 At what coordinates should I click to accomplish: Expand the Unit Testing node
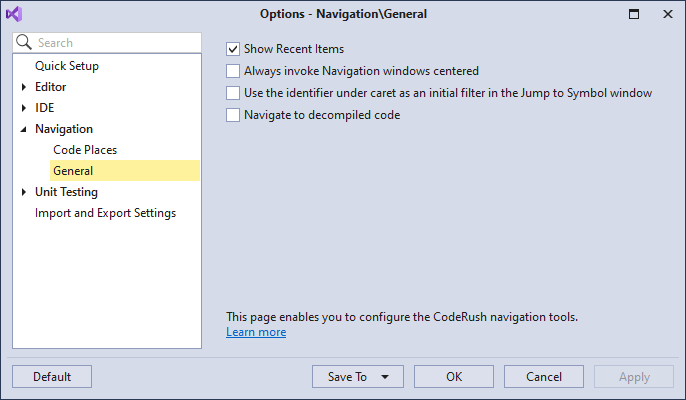[x=24, y=192]
